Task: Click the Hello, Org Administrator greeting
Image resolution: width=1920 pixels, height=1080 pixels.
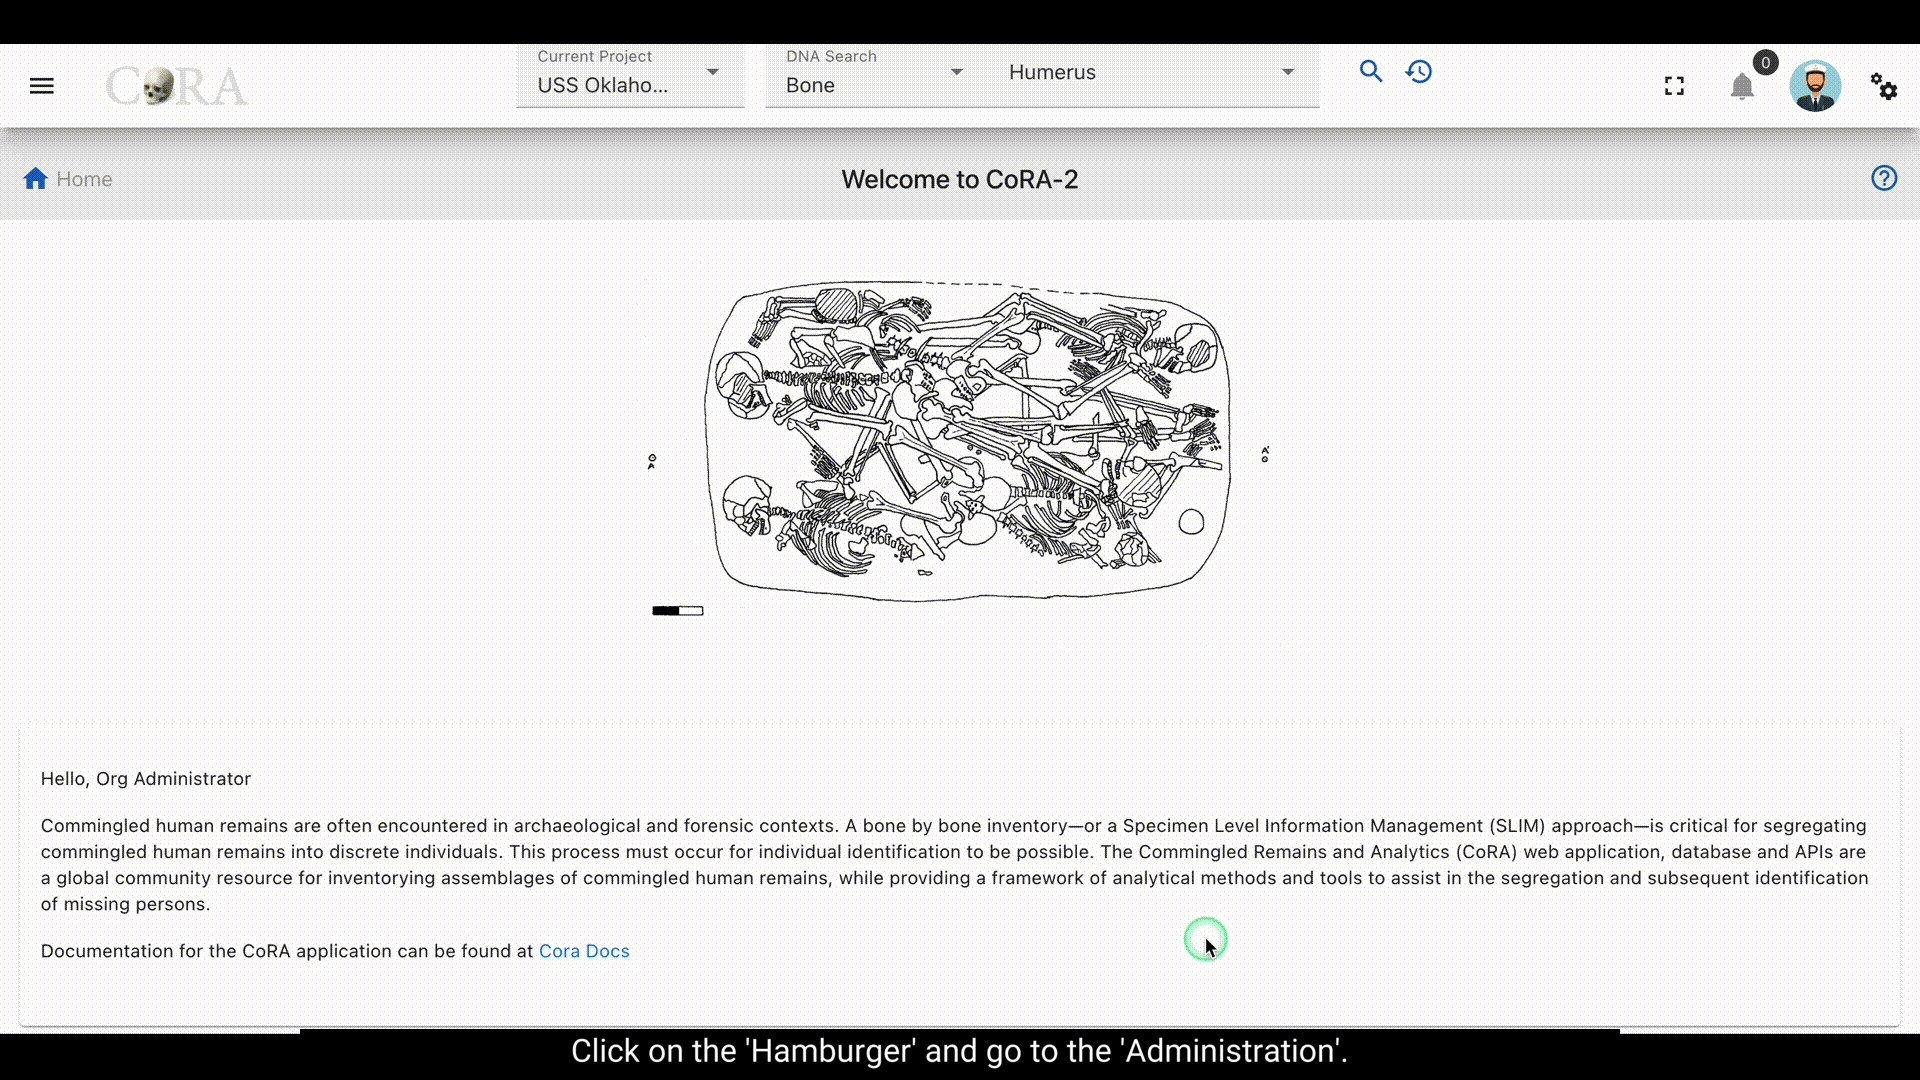Action: pyautogui.click(x=146, y=778)
